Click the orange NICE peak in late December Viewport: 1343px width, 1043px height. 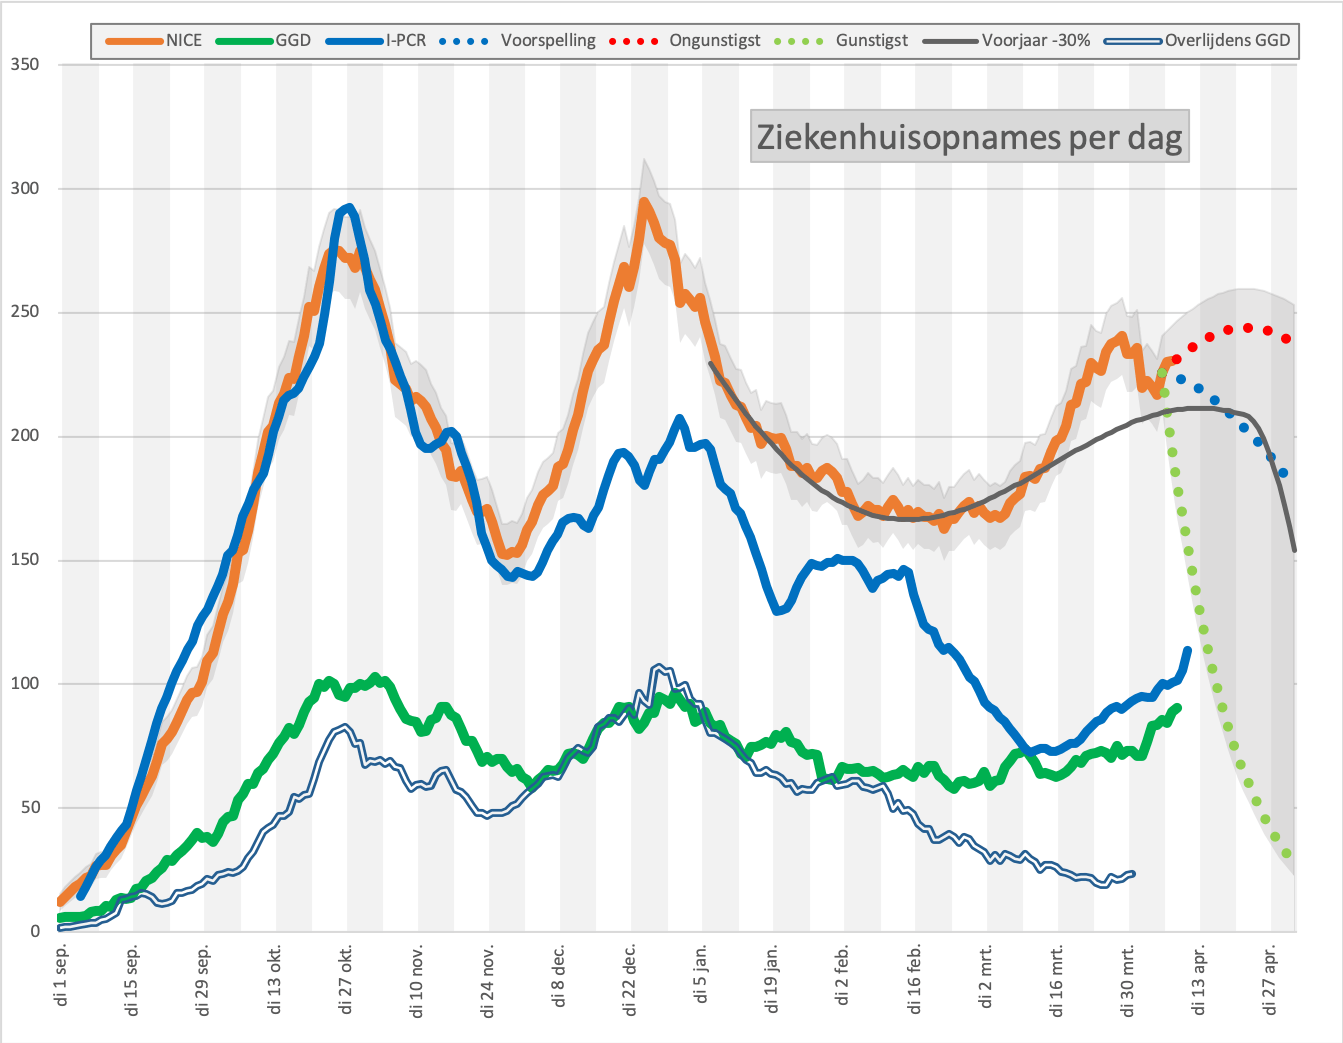click(x=644, y=203)
